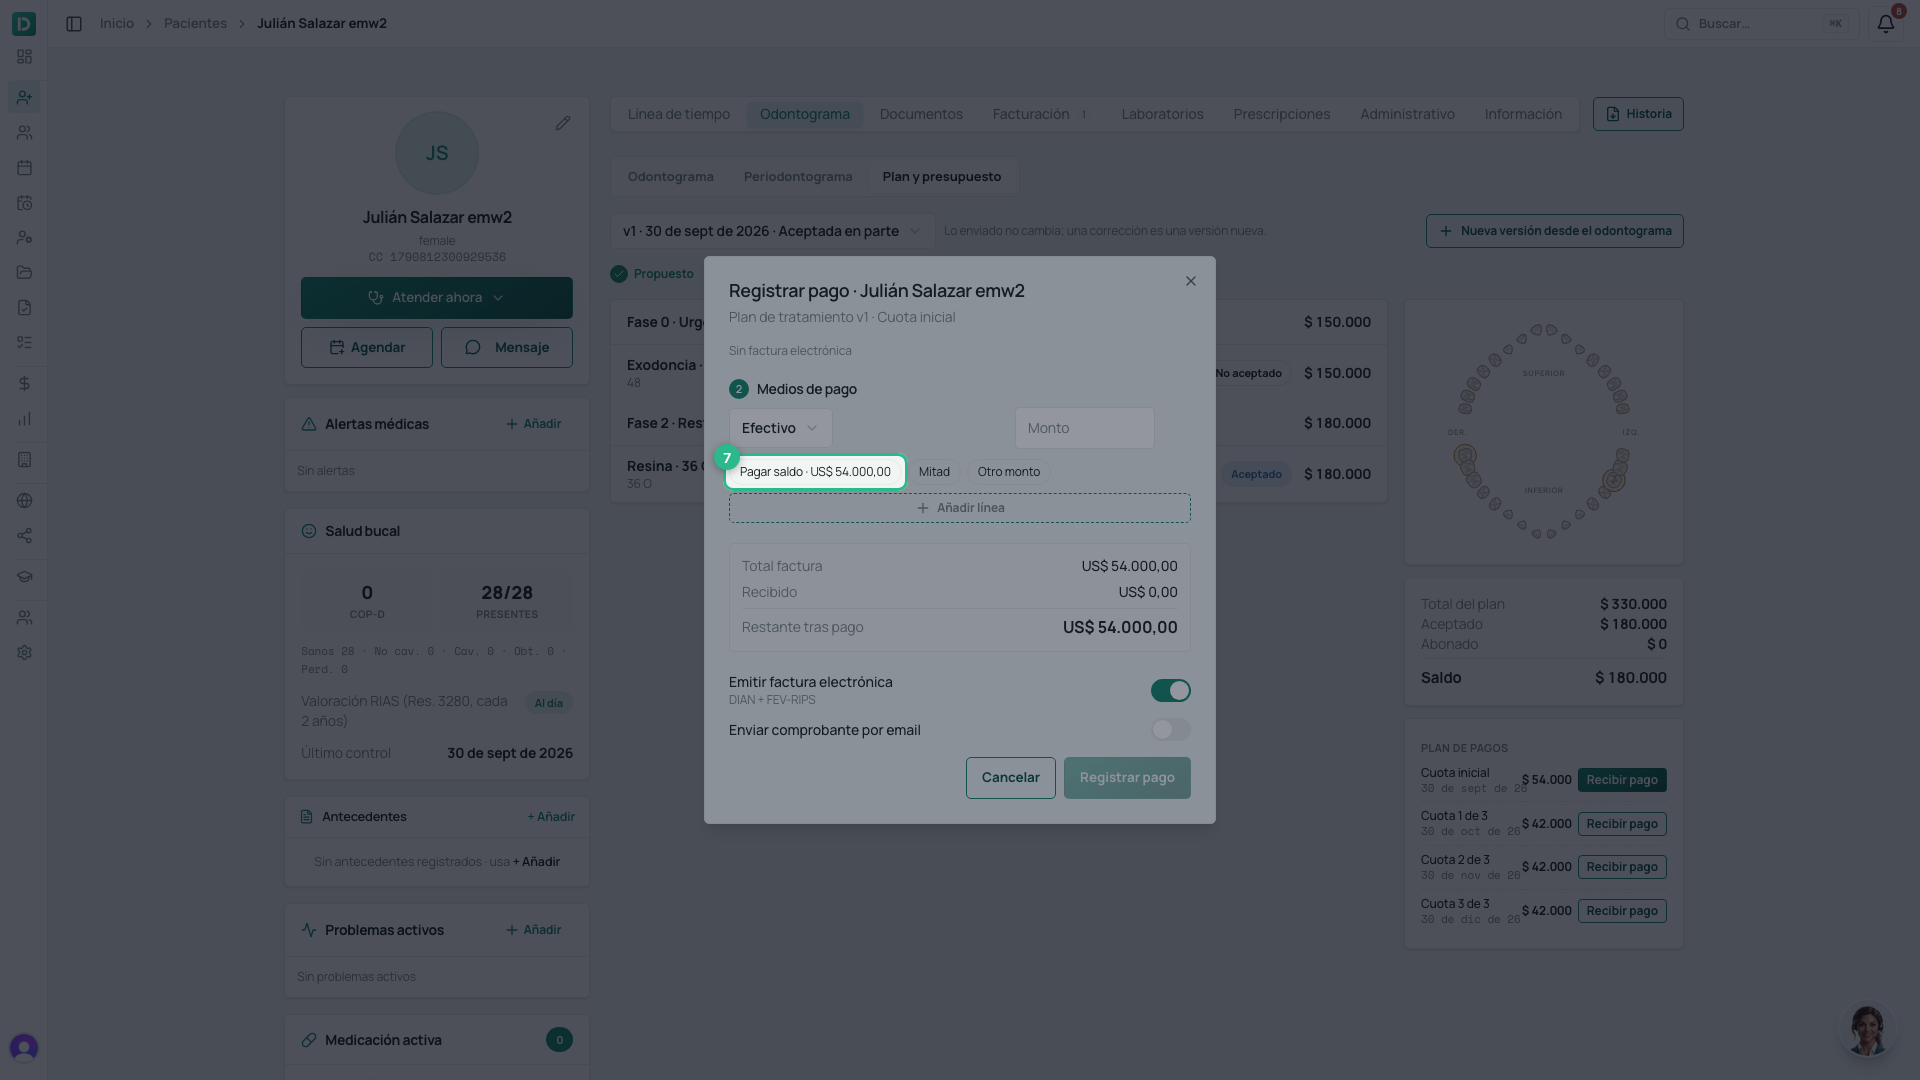Select the Periodontograma sub-tab
This screenshot has height=1080, width=1920.
(798, 177)
